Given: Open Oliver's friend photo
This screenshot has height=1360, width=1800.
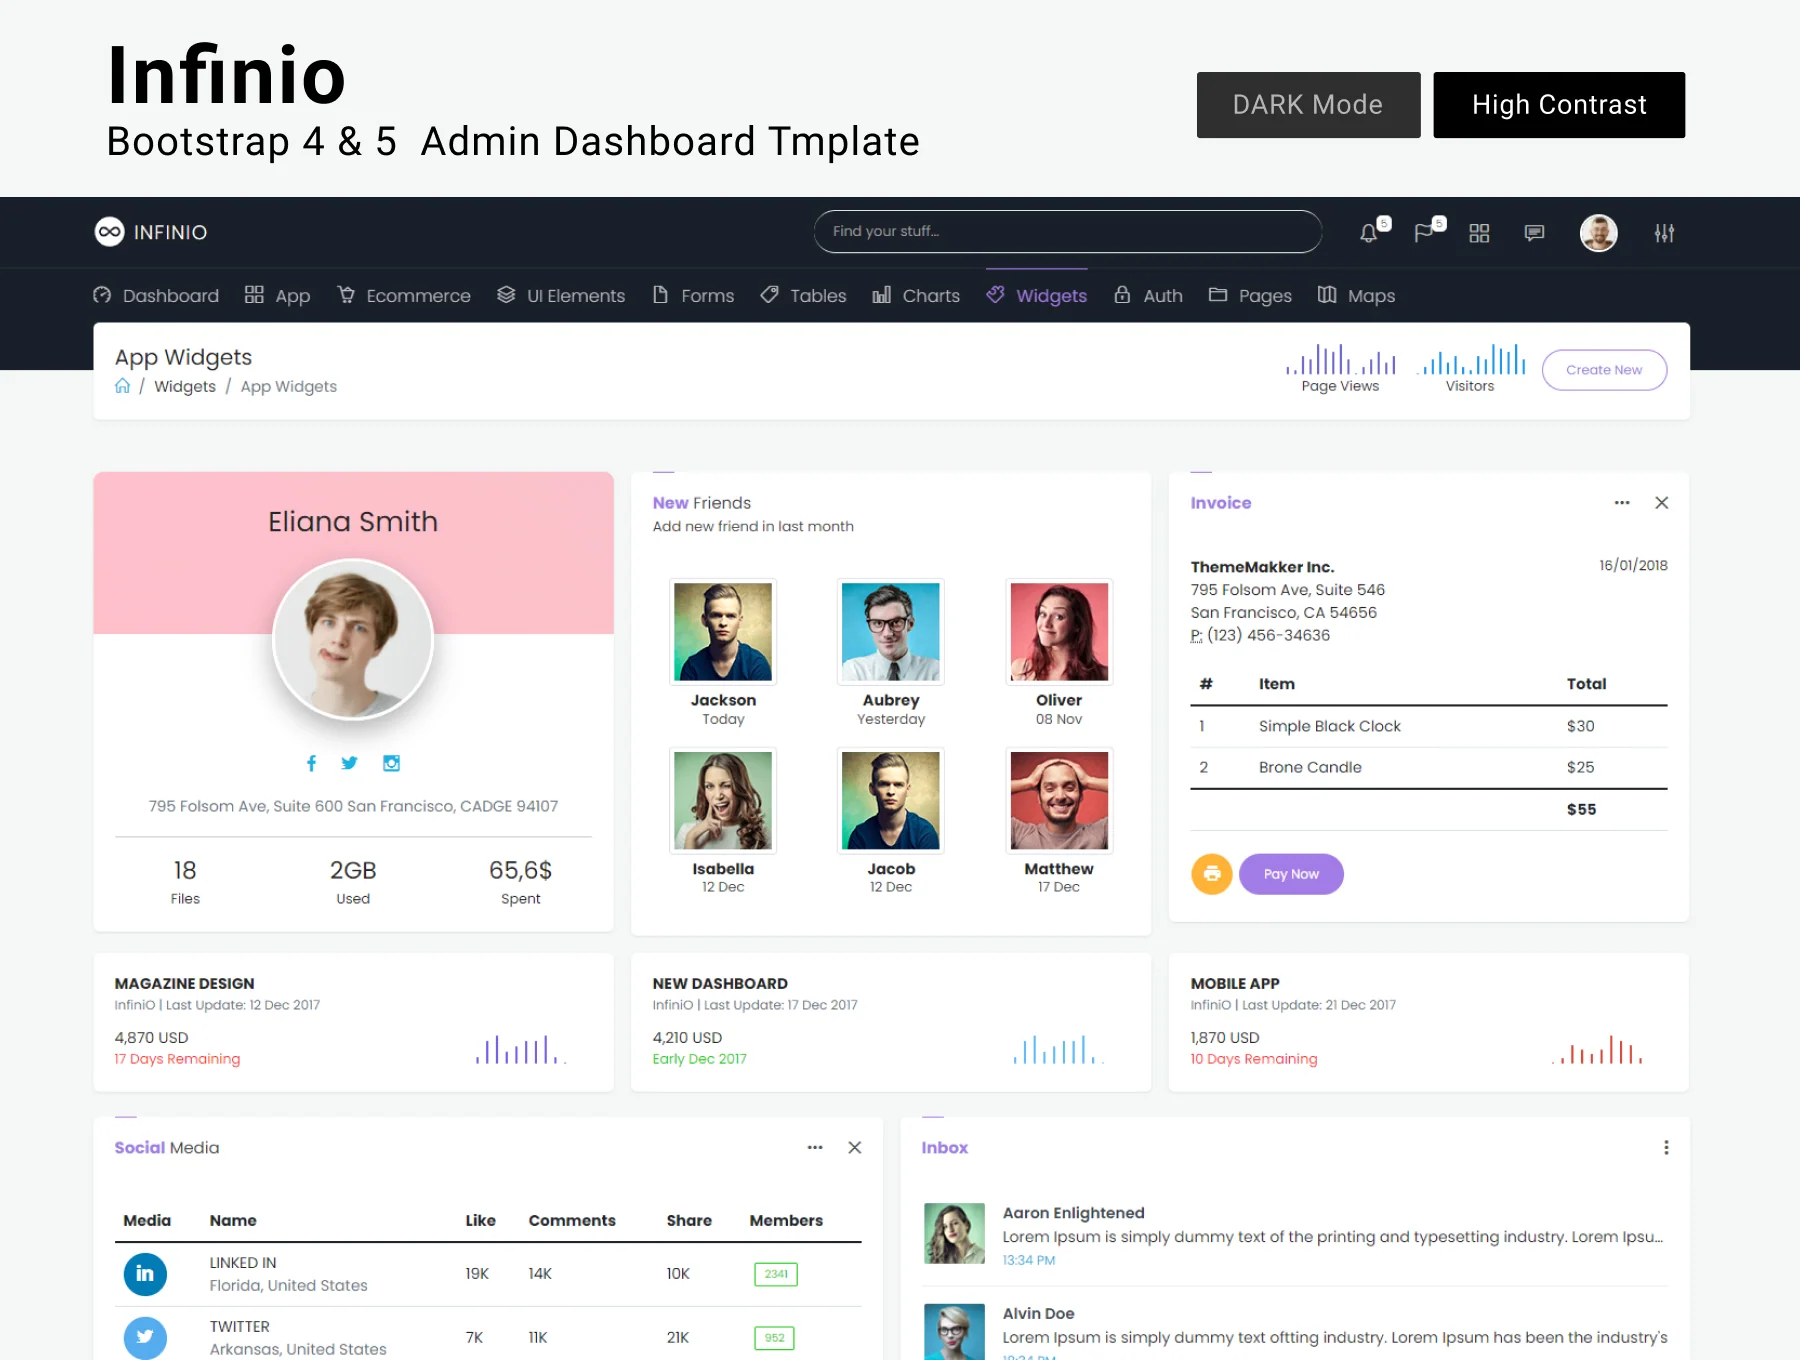Looking at the screenshot, I should tap(1059, 632).
